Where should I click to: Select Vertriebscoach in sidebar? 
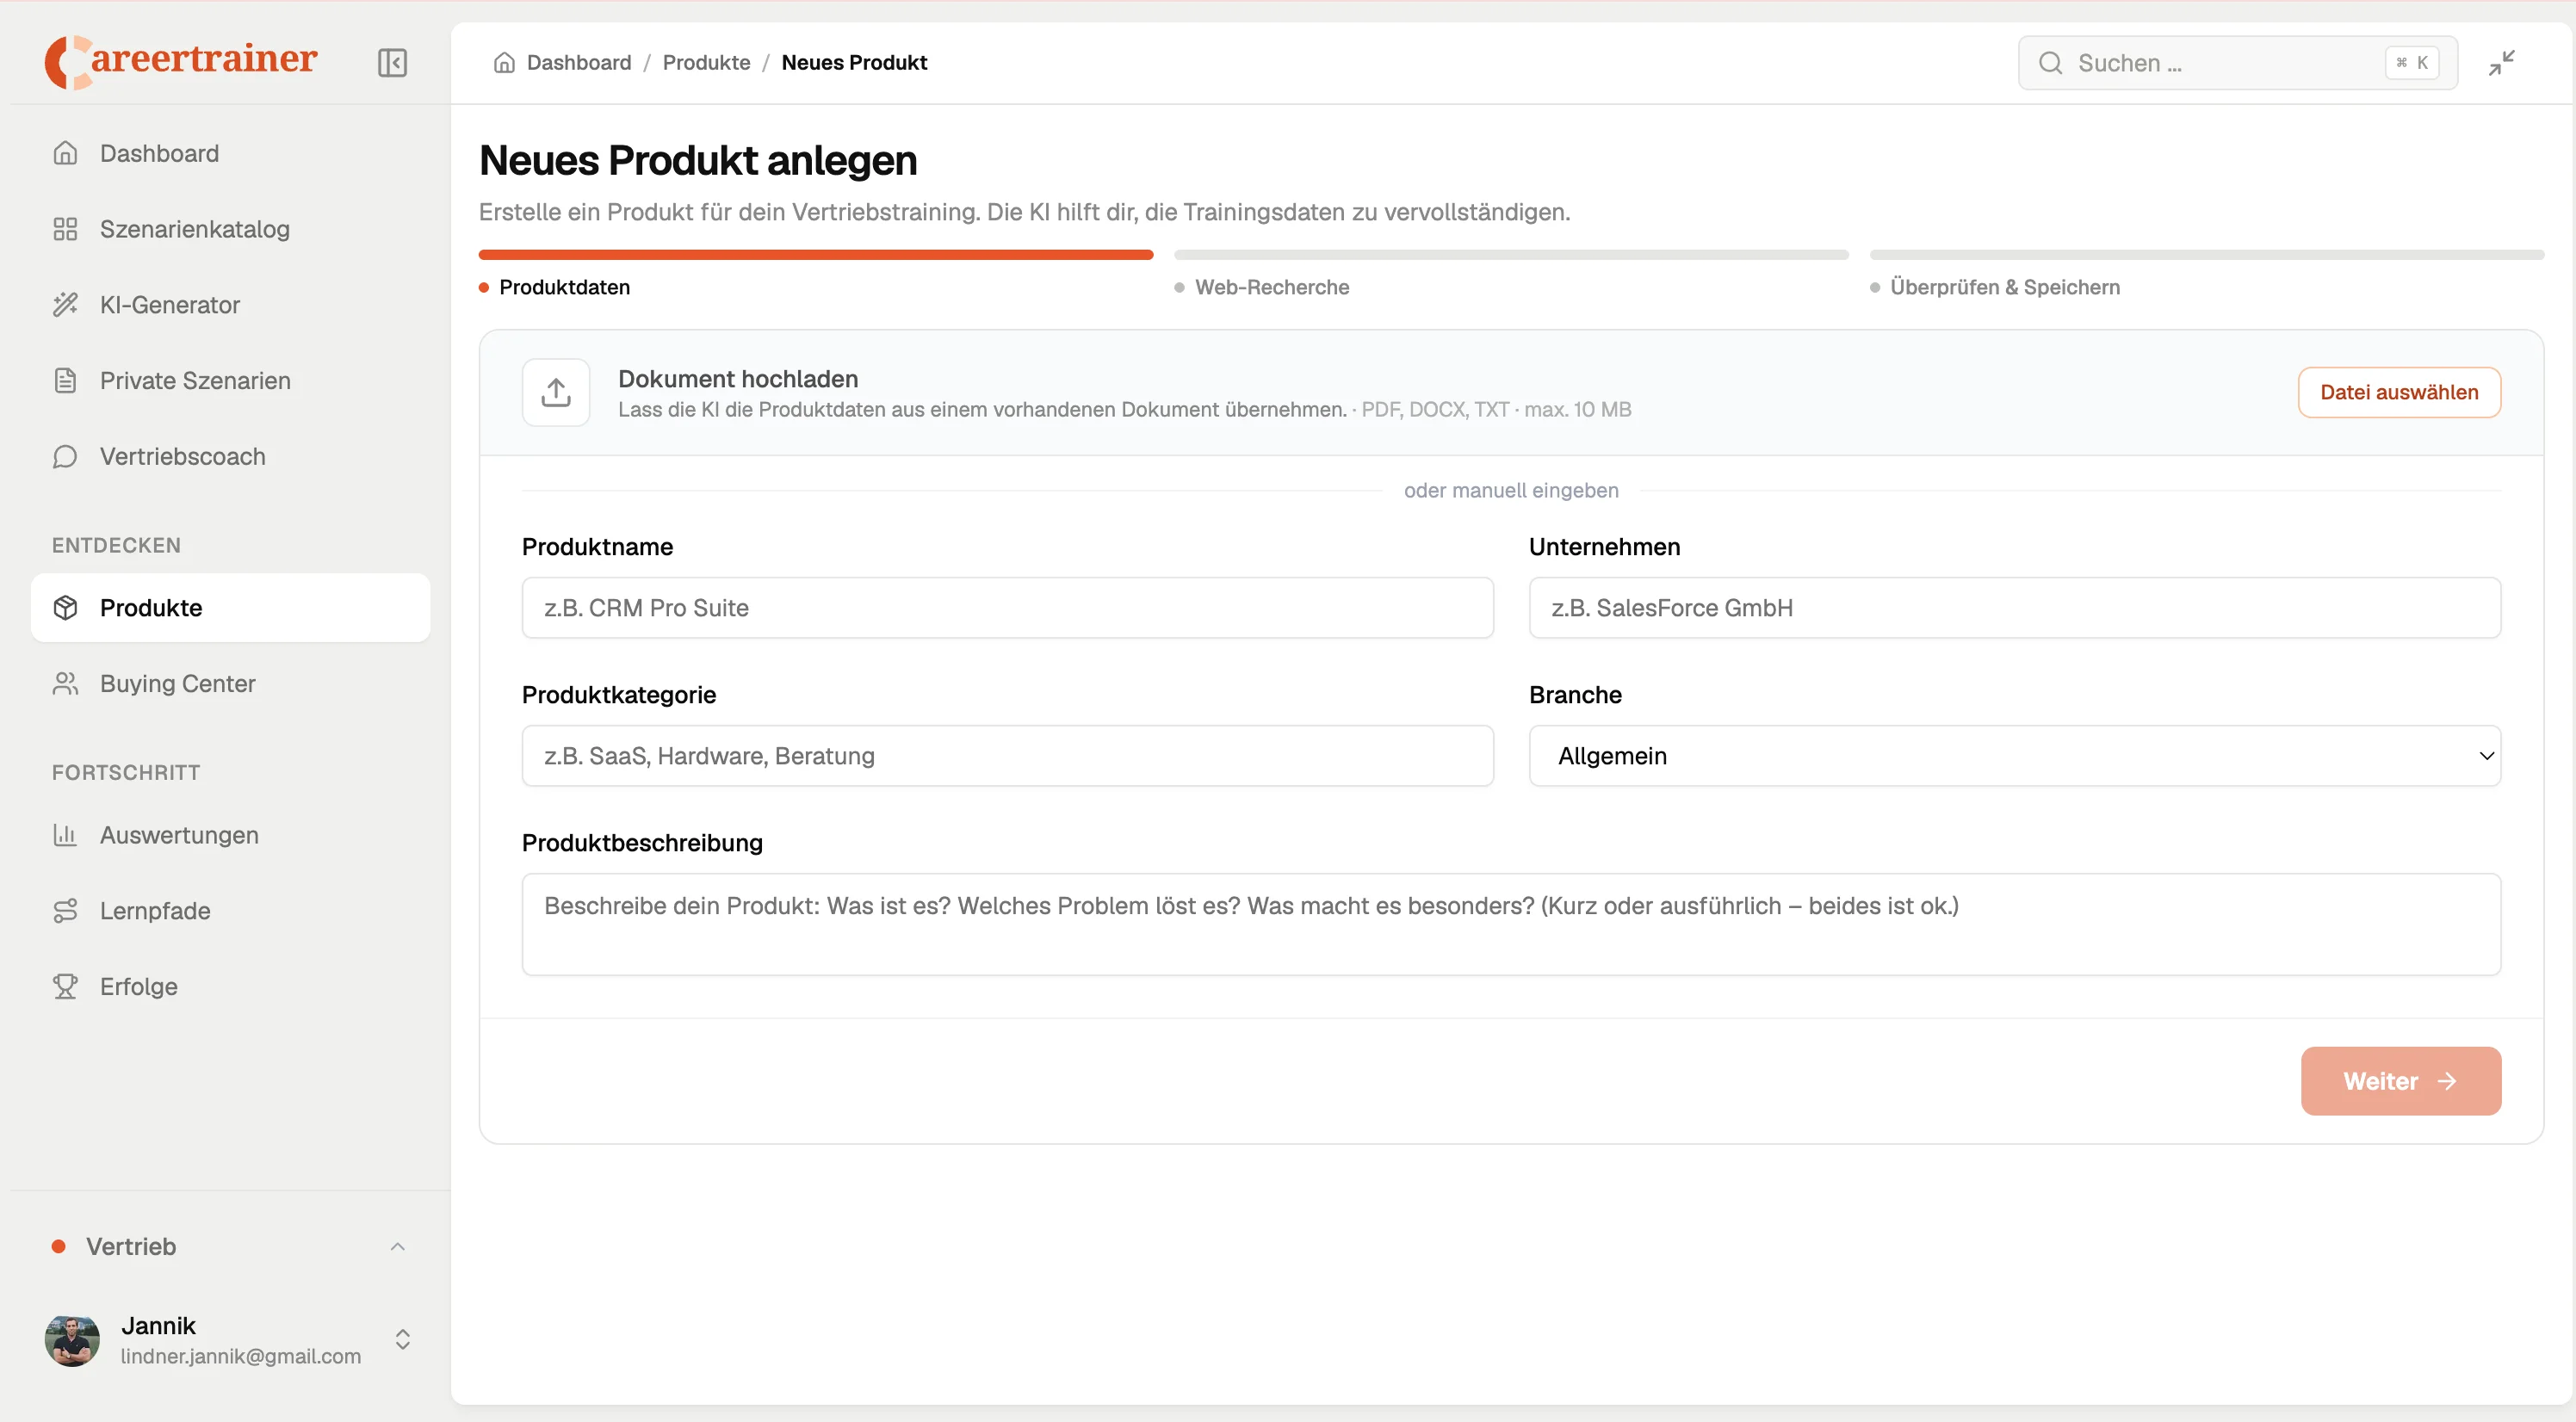[x=230, y=457]
